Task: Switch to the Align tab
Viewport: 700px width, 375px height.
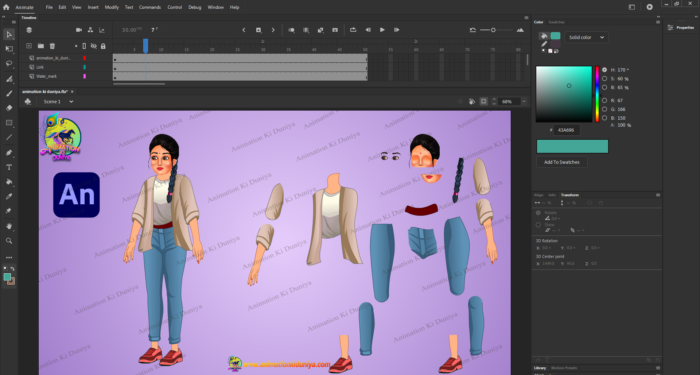Action: 539,195
